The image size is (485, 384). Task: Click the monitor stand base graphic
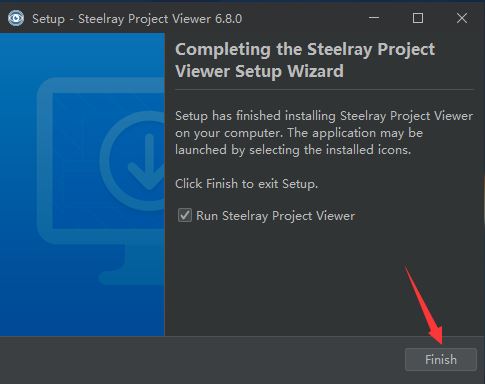[x=132, y=277]
